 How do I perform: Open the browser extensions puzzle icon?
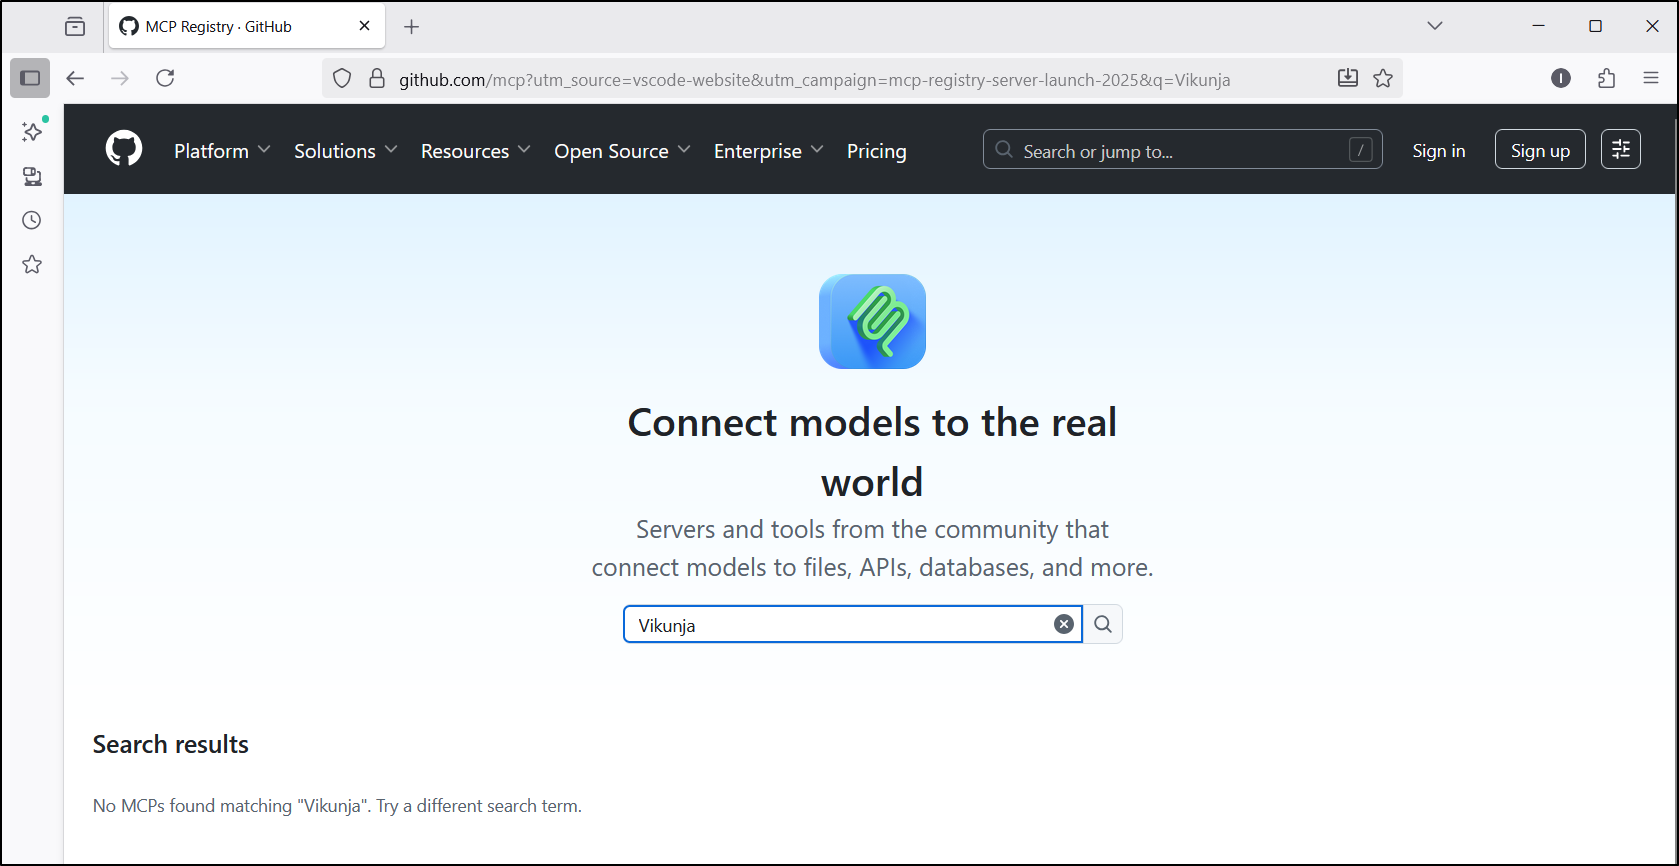(x=1606, y=78)
